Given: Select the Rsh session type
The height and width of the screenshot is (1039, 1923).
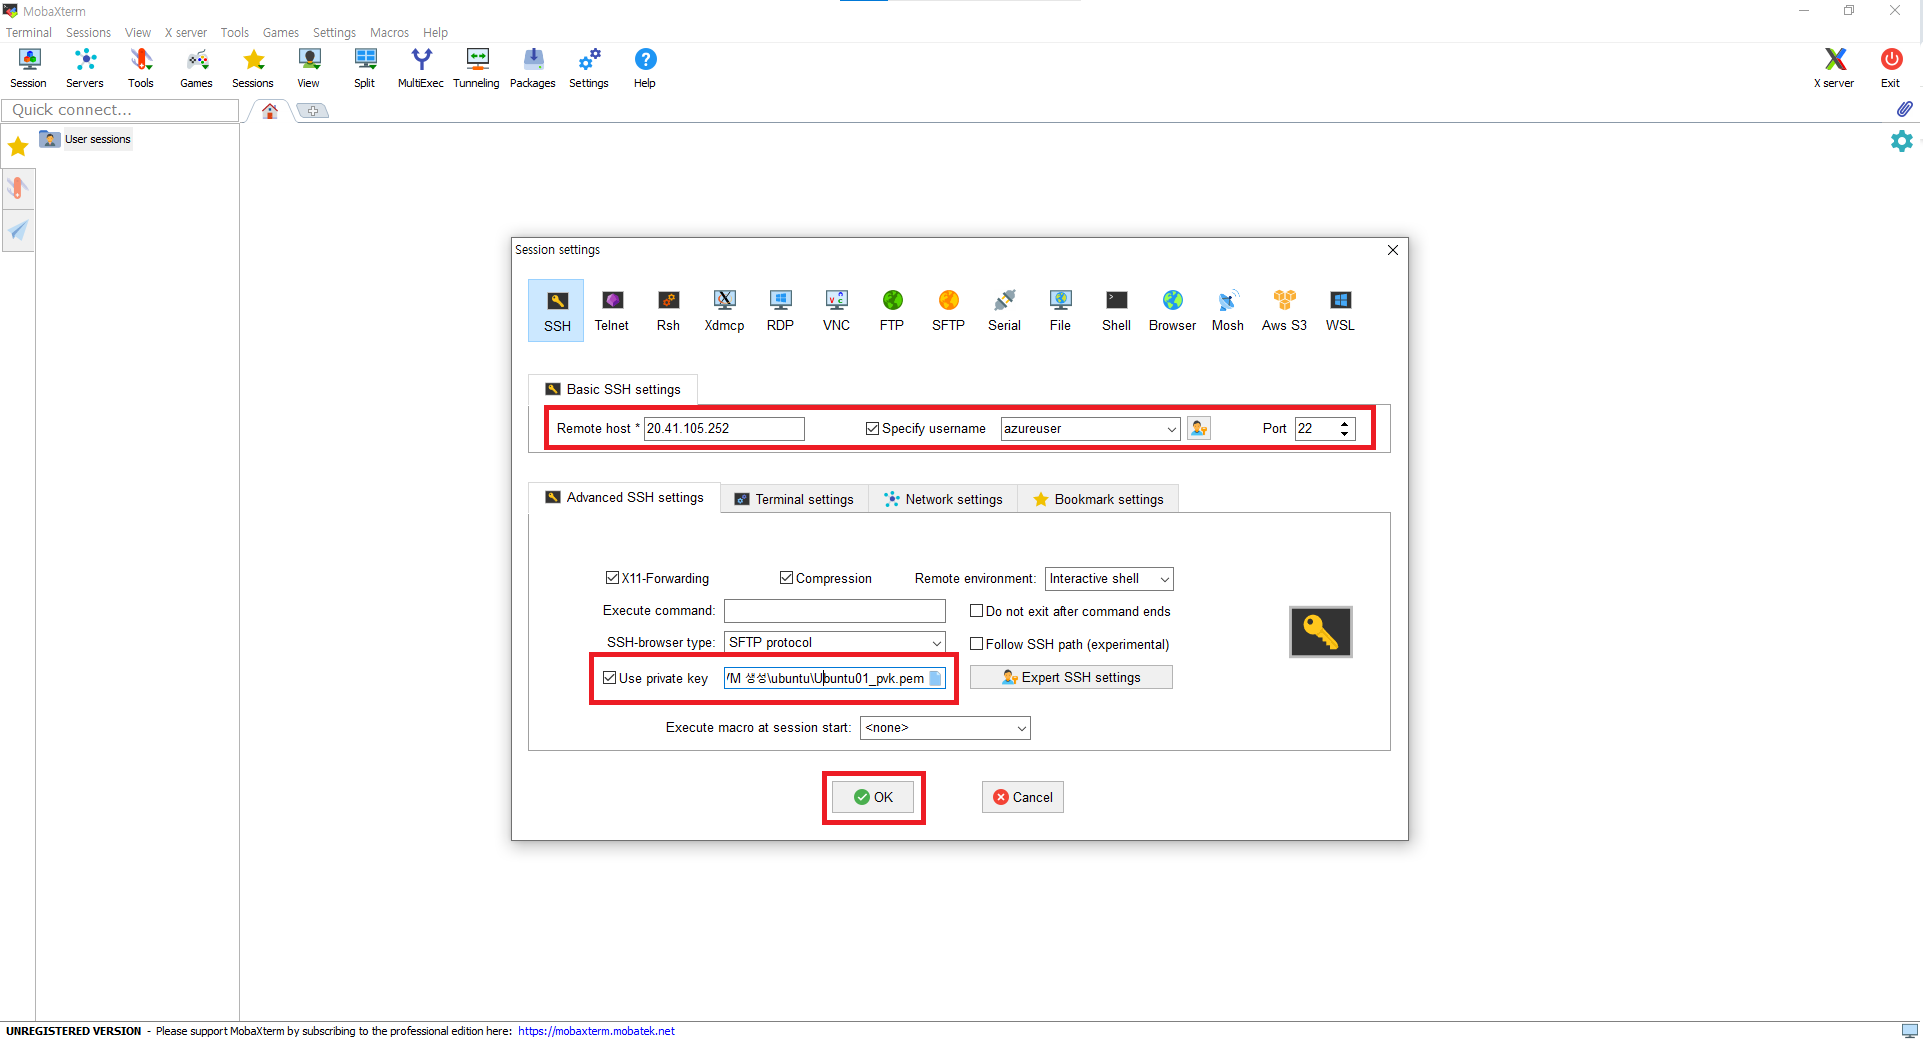Looking at the screenshot, I should 668,311.
